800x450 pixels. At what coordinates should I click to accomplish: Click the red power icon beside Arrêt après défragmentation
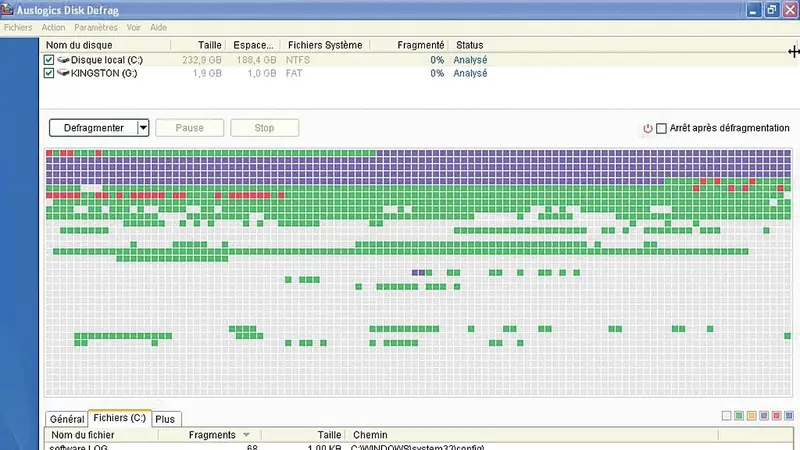point(647,128)
